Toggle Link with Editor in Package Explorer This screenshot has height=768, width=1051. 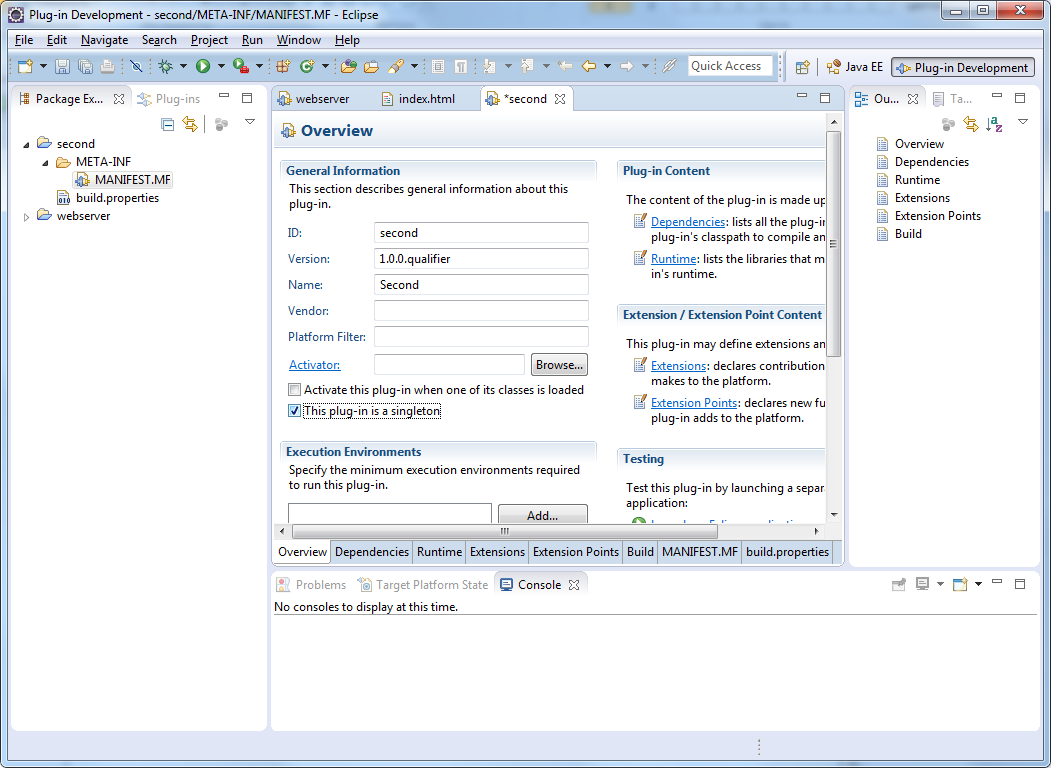click(190, 124)
